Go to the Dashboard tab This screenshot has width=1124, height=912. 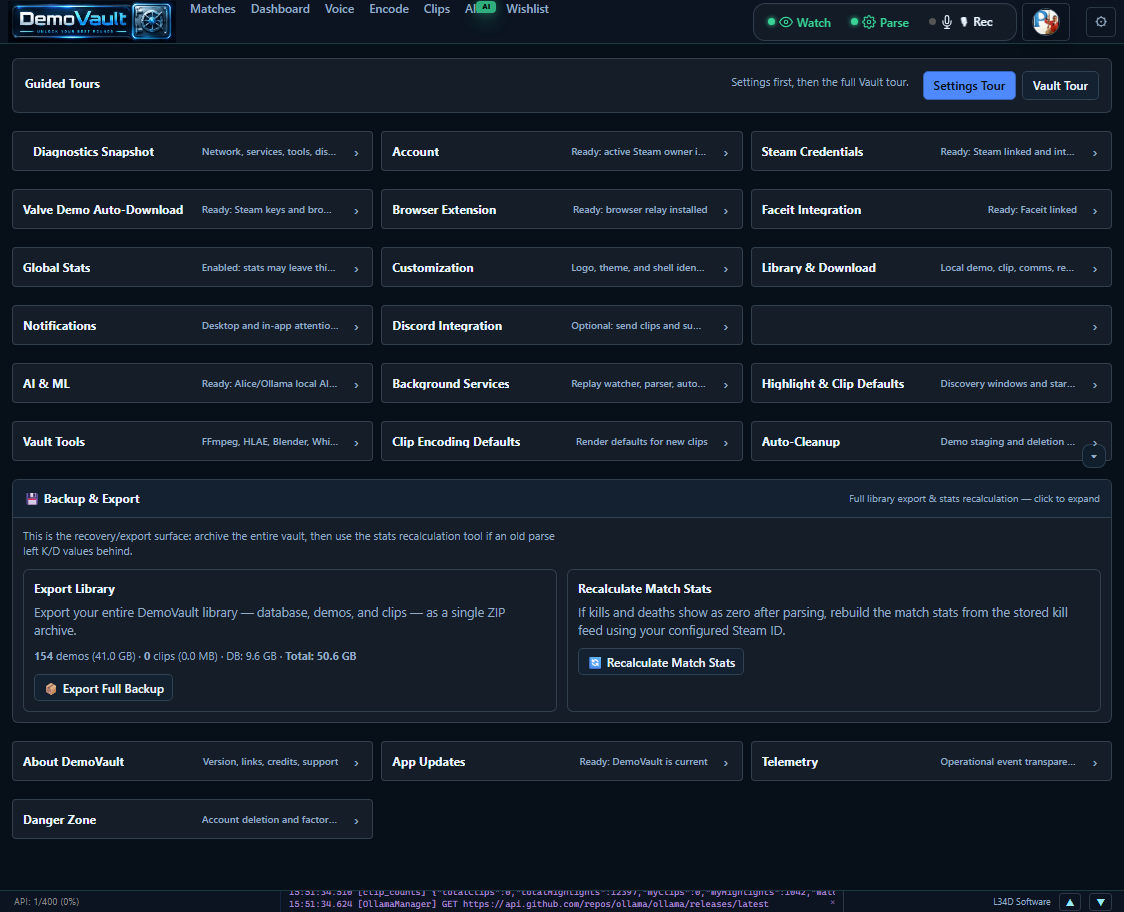(280, 9)
